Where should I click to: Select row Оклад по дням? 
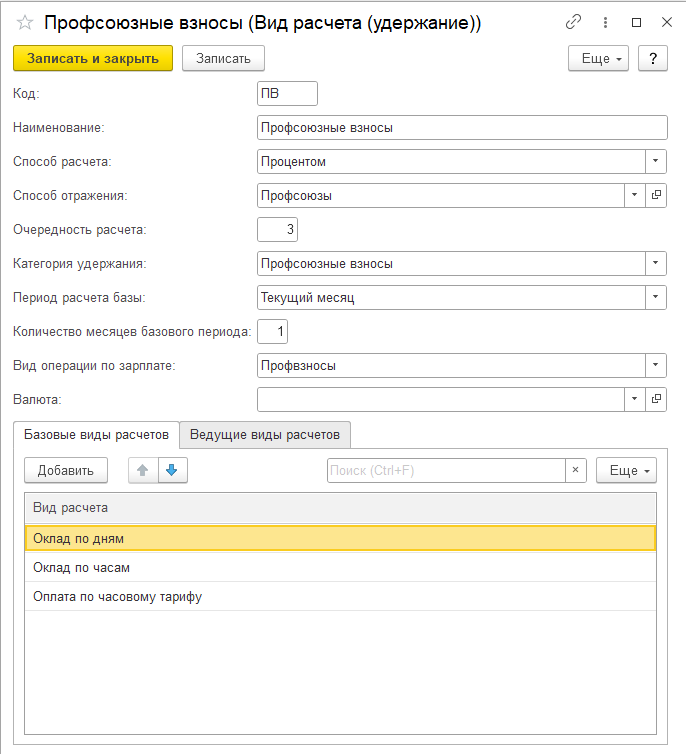click(340, 538)
